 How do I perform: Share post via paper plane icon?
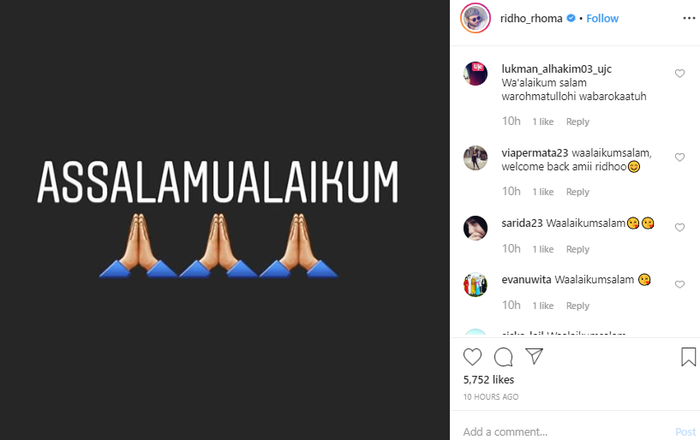click(x=534, y=356)
